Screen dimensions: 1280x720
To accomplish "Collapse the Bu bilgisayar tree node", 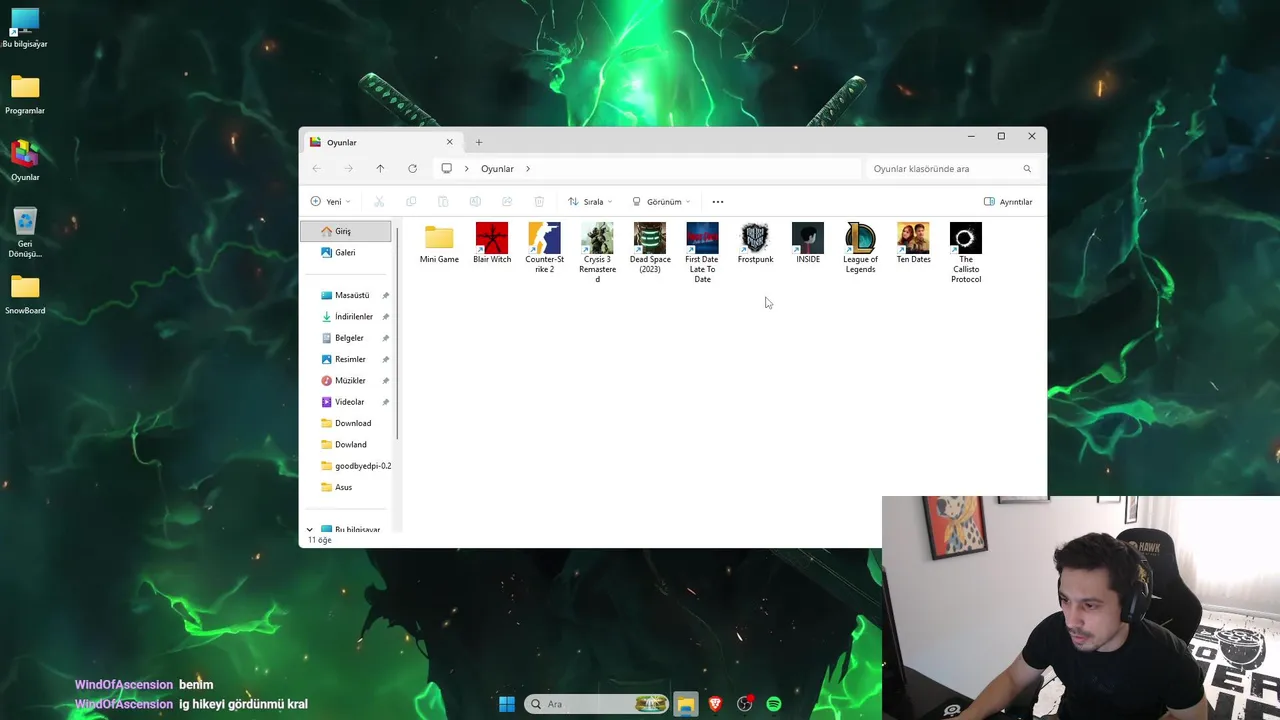I will click(x=309, y=530).
